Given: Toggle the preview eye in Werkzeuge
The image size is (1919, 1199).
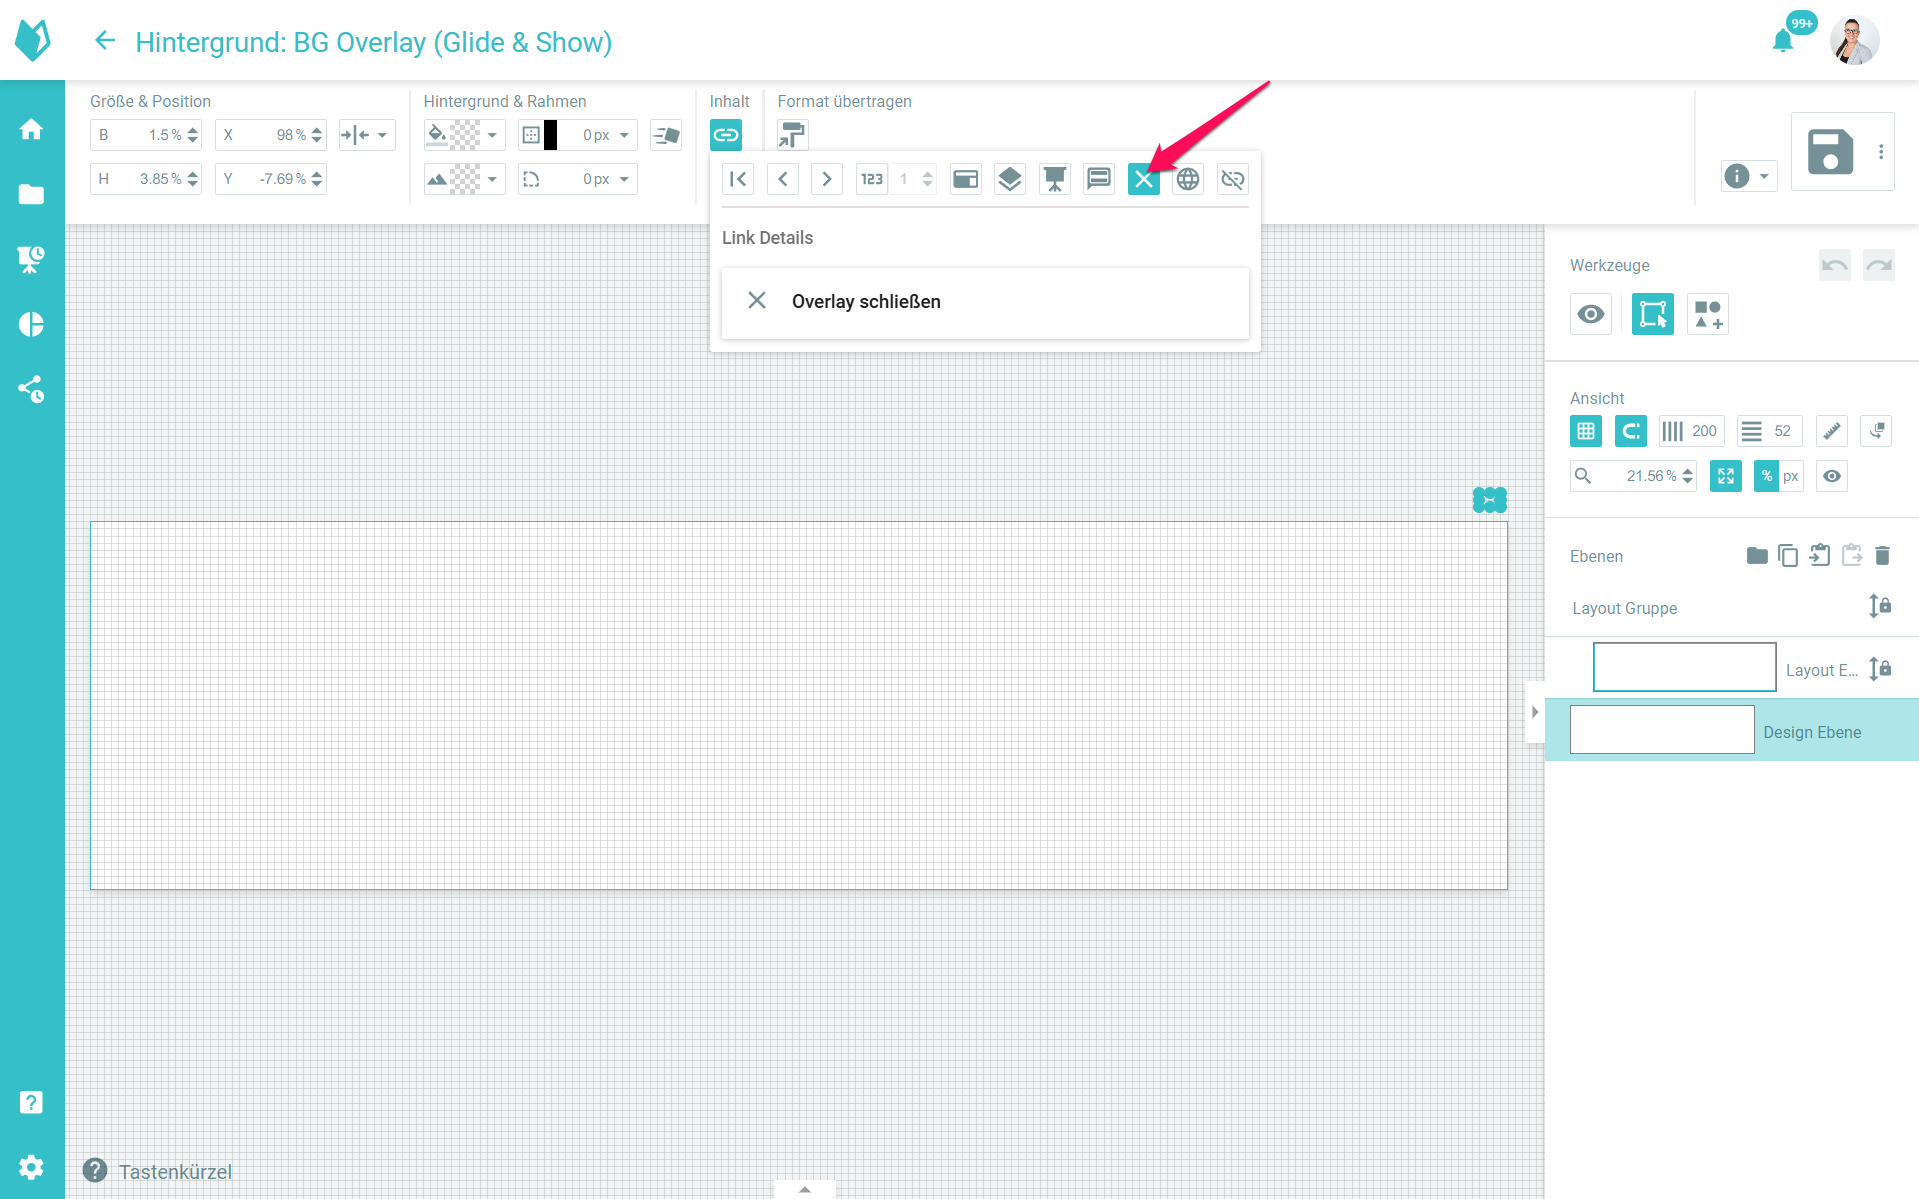Looking at the screenshot, I should (1591, 314).
